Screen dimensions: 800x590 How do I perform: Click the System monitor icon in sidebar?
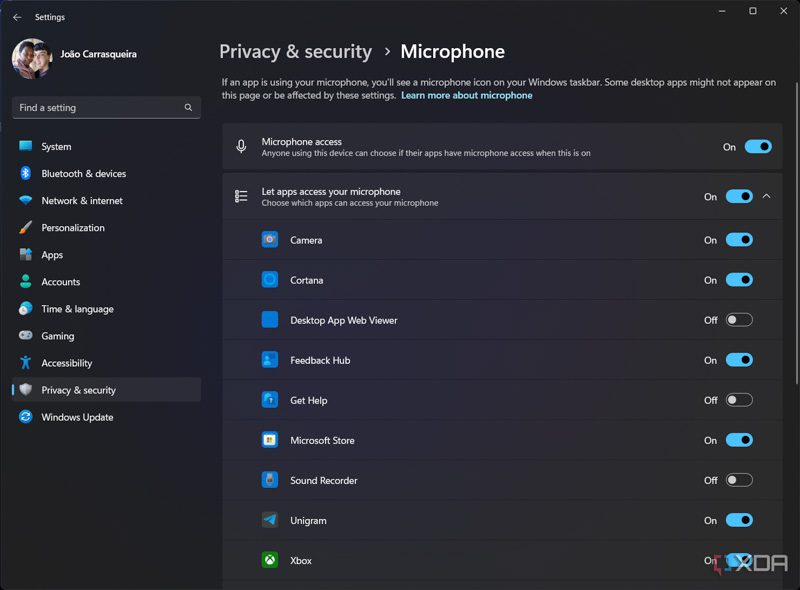point(26,146)
